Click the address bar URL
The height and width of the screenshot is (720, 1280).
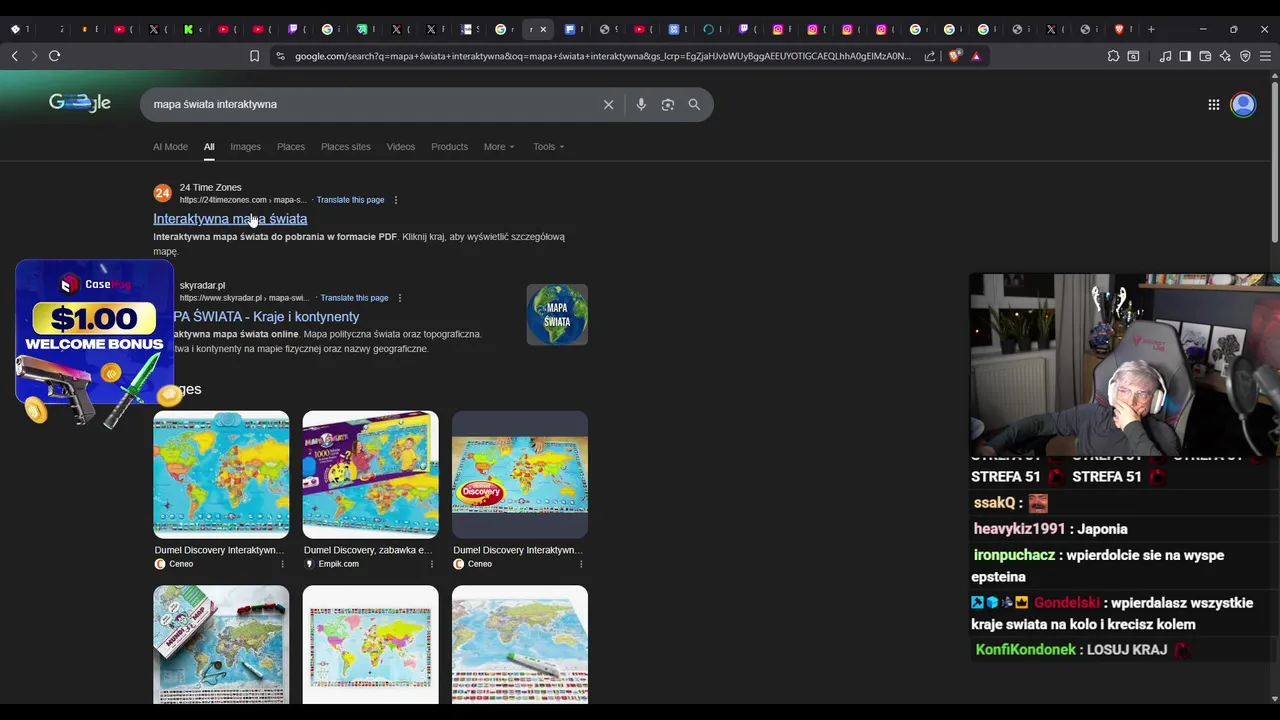[603, 56]
